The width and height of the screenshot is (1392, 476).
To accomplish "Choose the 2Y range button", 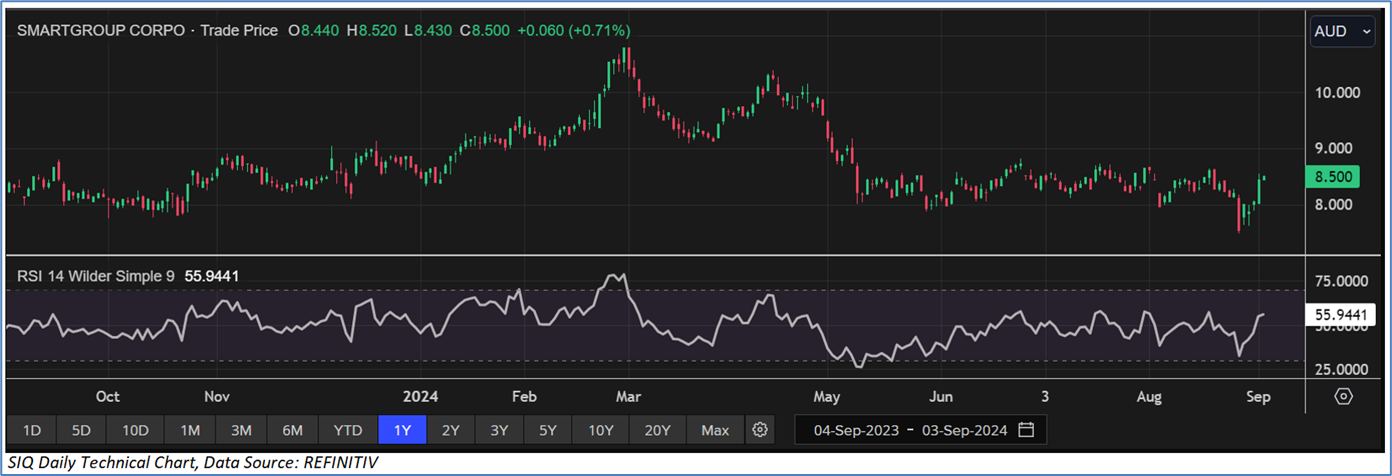I will click(451, 430).
